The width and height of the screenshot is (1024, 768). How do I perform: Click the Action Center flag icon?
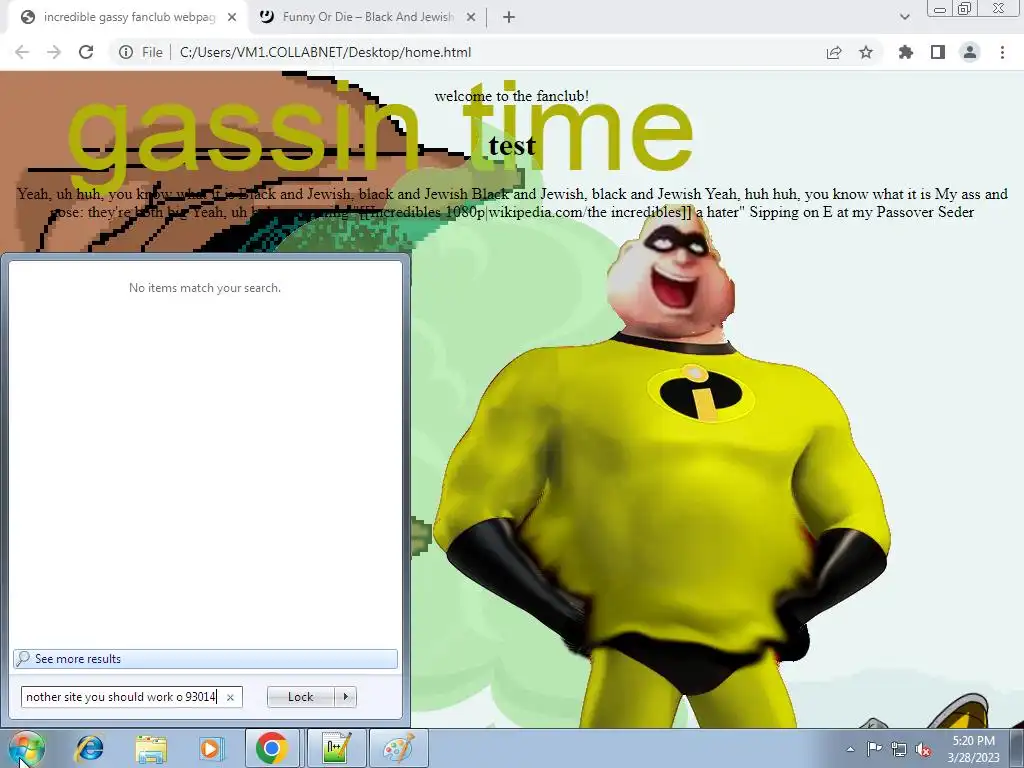(874, 749)
